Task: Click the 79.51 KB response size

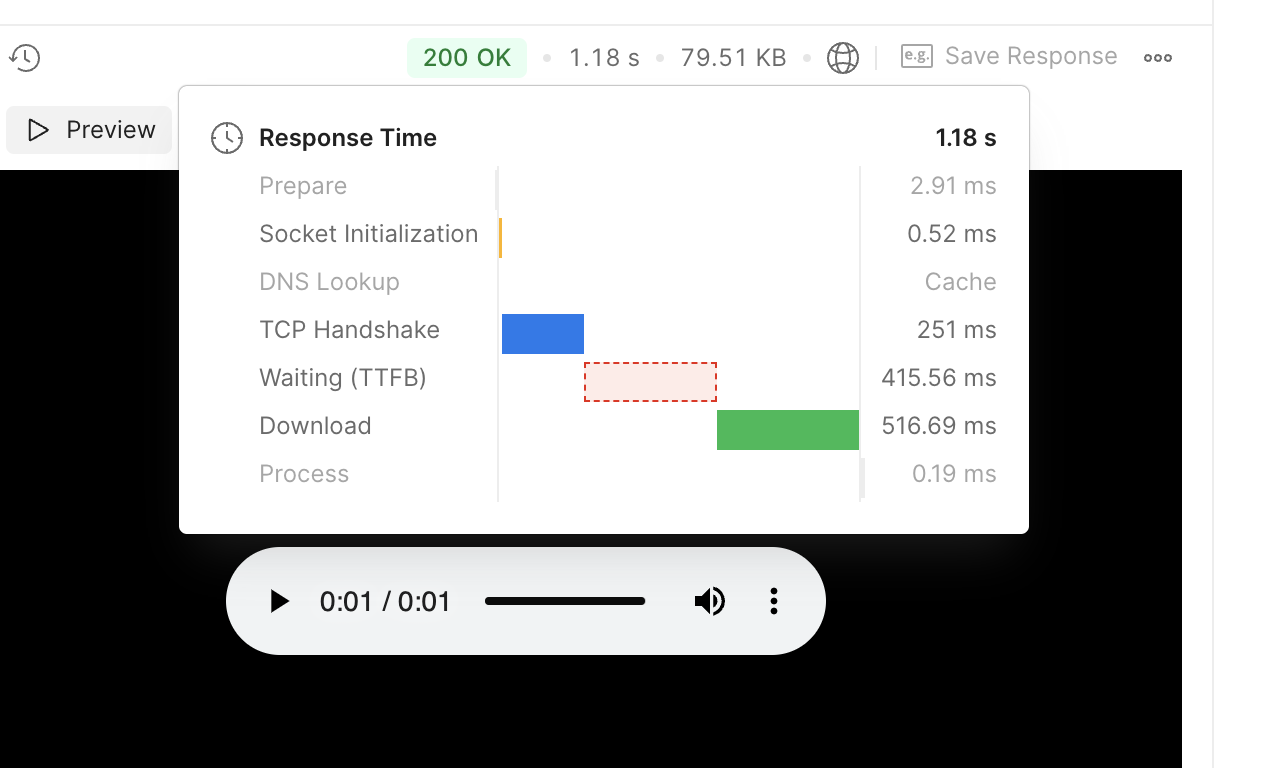Action: click(x=733, y=58)
